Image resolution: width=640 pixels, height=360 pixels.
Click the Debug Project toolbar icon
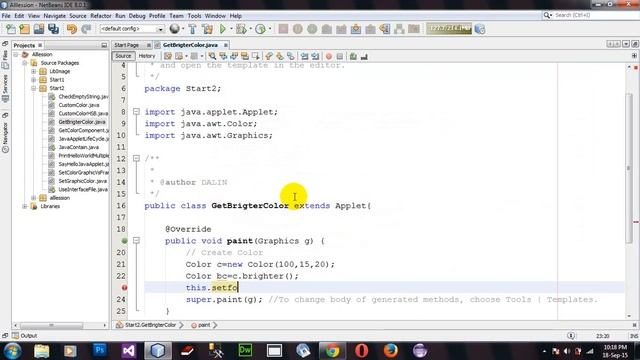click(x=241, y=29)
